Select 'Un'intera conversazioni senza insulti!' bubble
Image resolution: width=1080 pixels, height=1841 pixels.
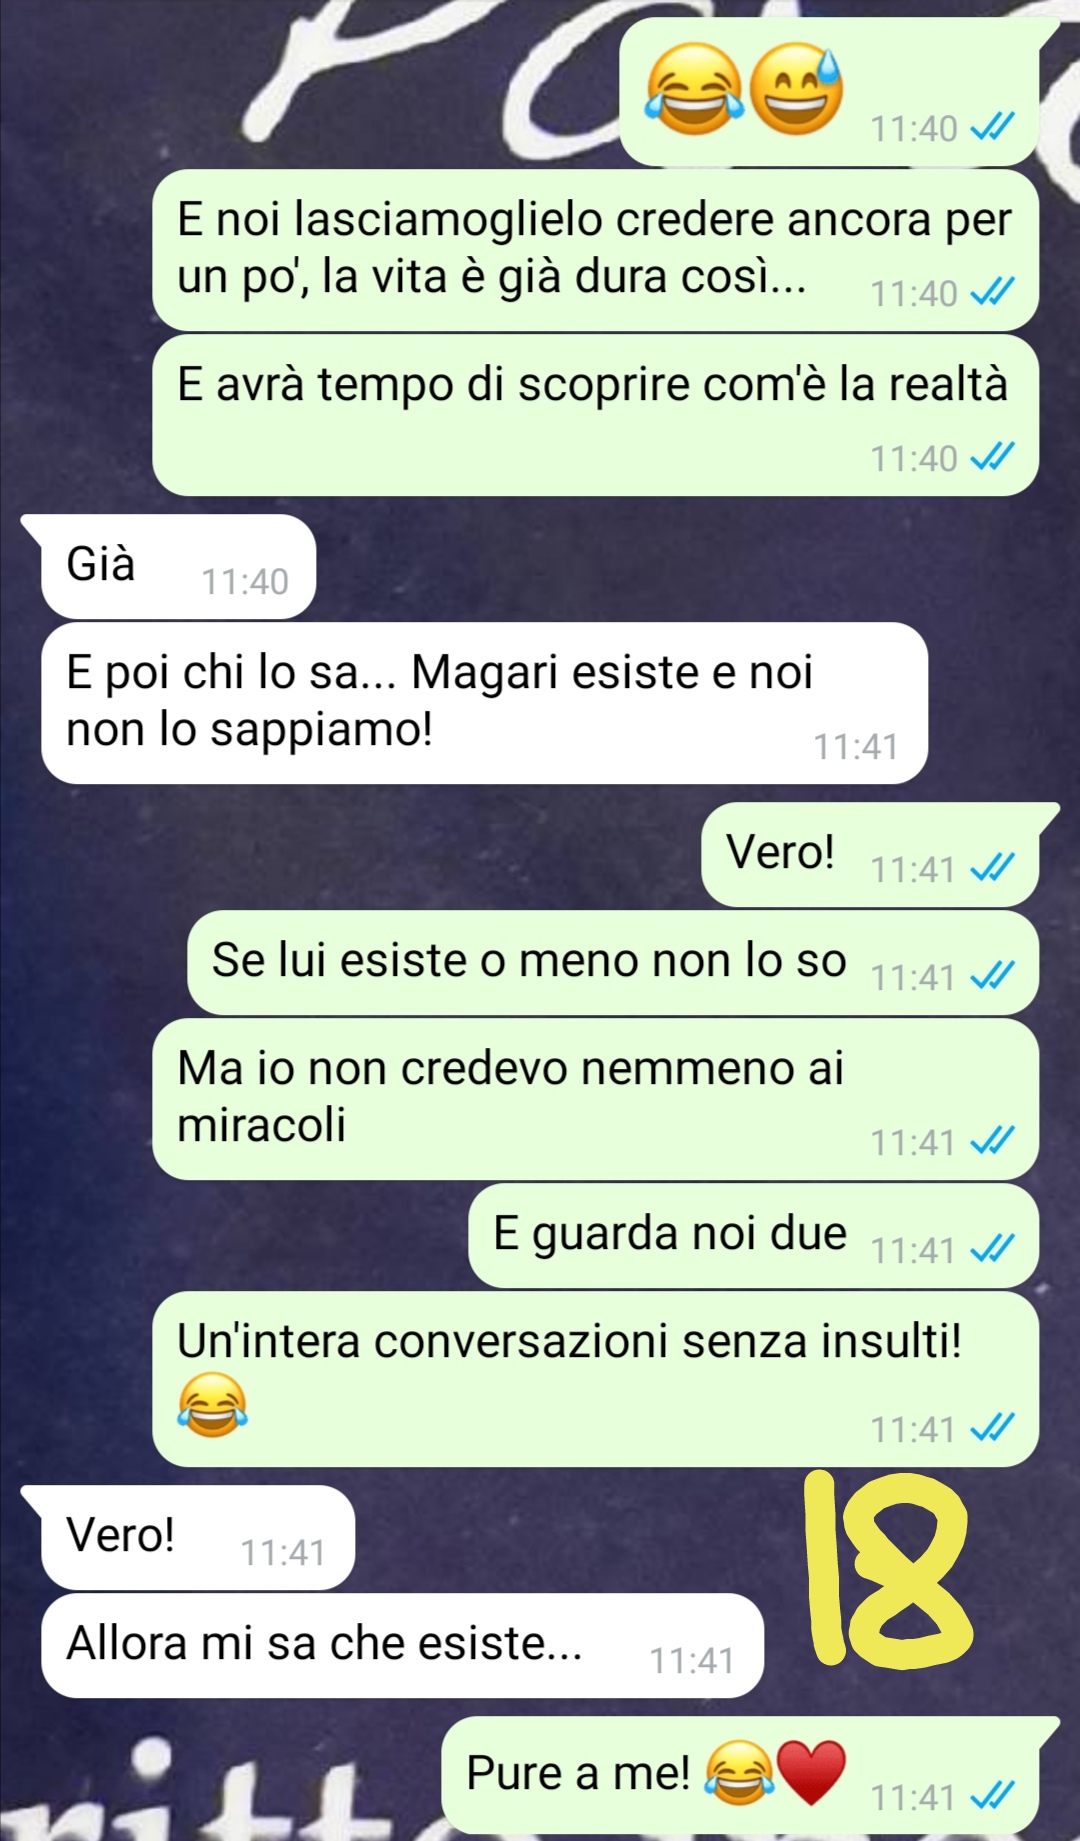point(595,1379)
